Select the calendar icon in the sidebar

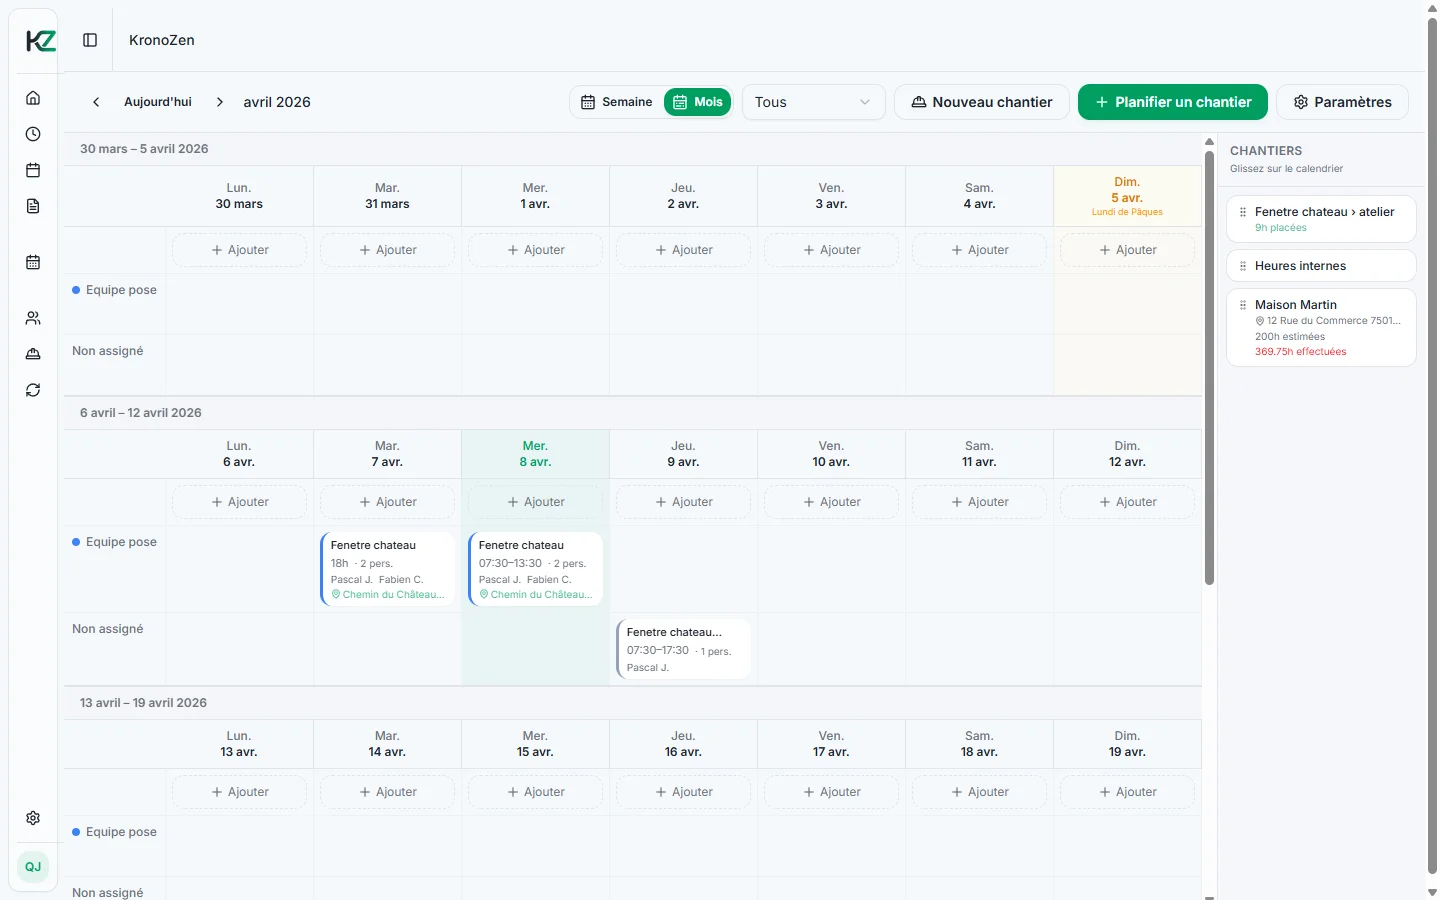coord(33,170)
